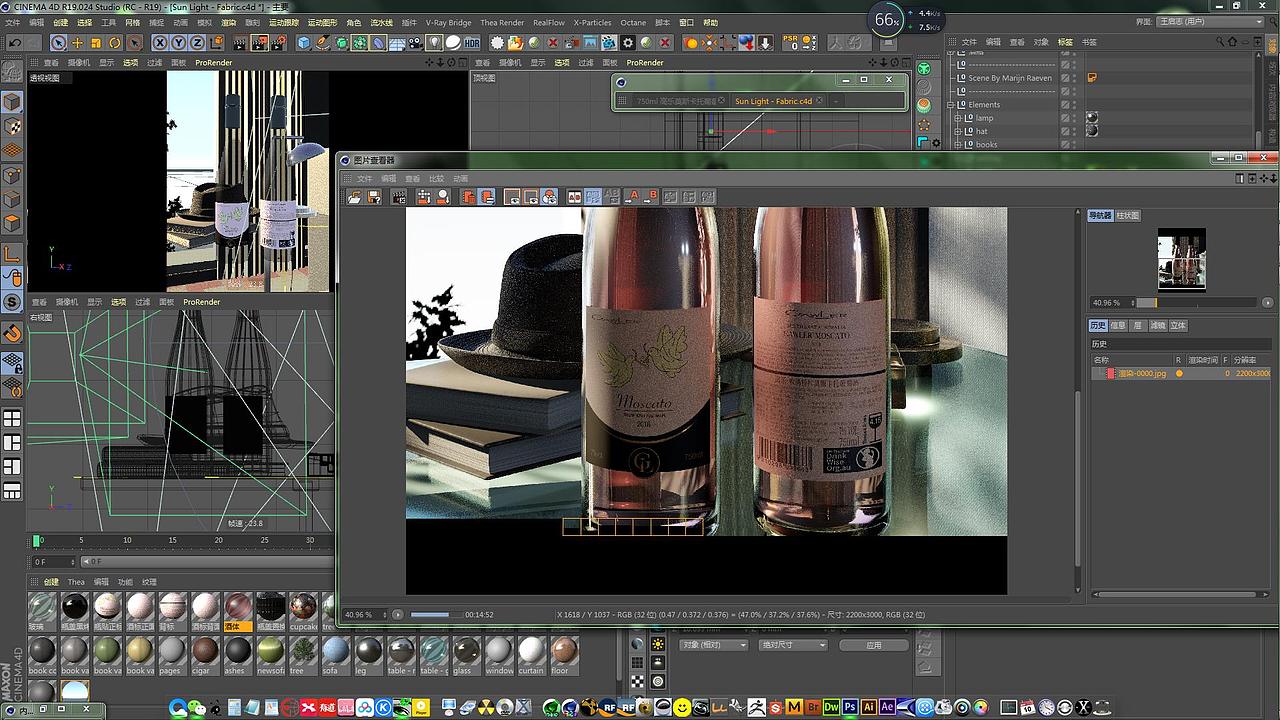1280x720 pixels.
Task: Select the Rotate tool in top toolbar
Action: tap(115, 43)
